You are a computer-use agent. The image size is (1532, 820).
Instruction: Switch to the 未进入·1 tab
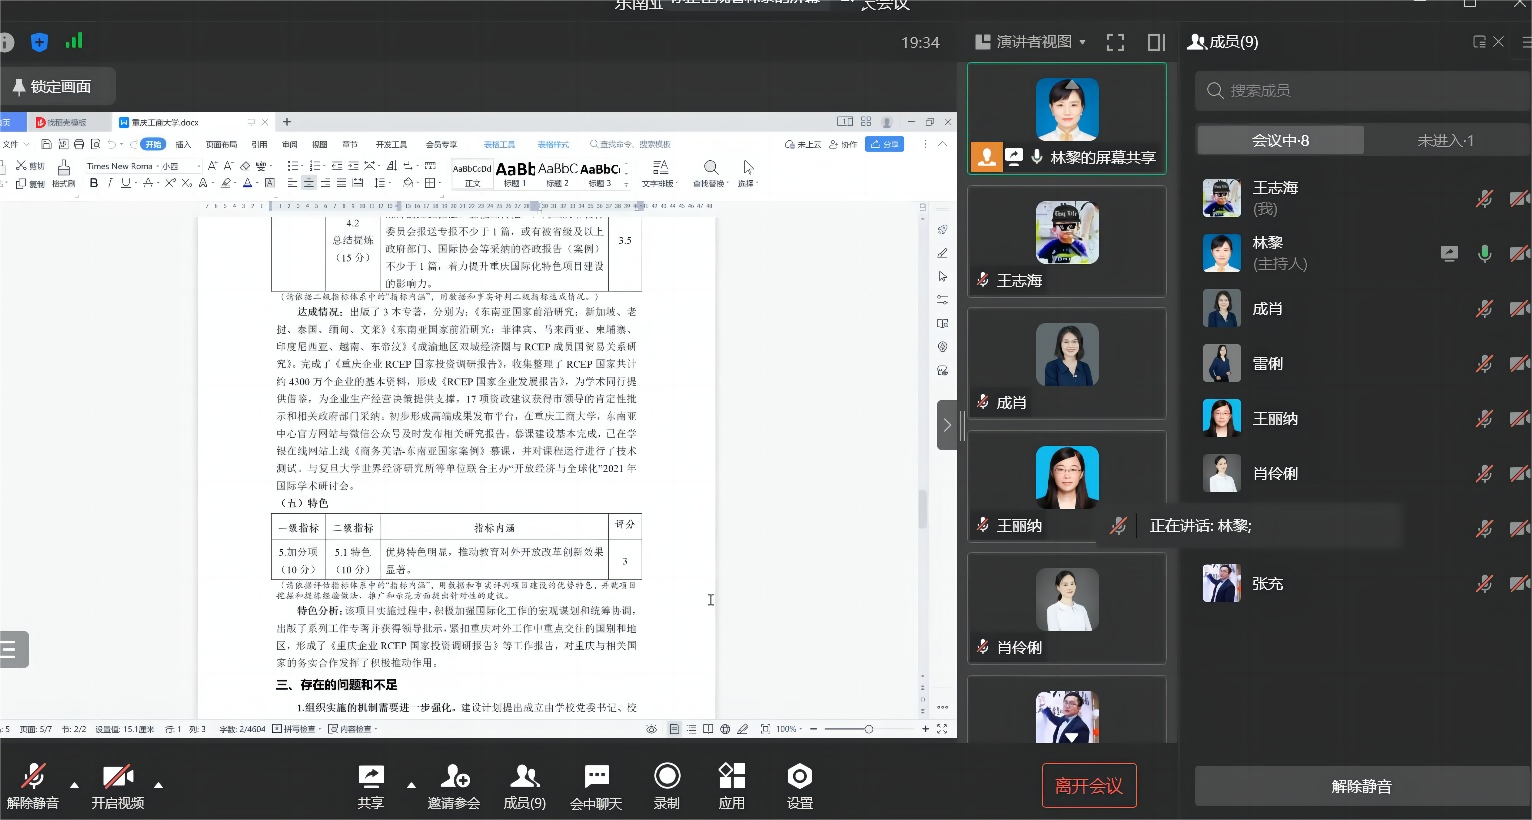(1445, 141)
